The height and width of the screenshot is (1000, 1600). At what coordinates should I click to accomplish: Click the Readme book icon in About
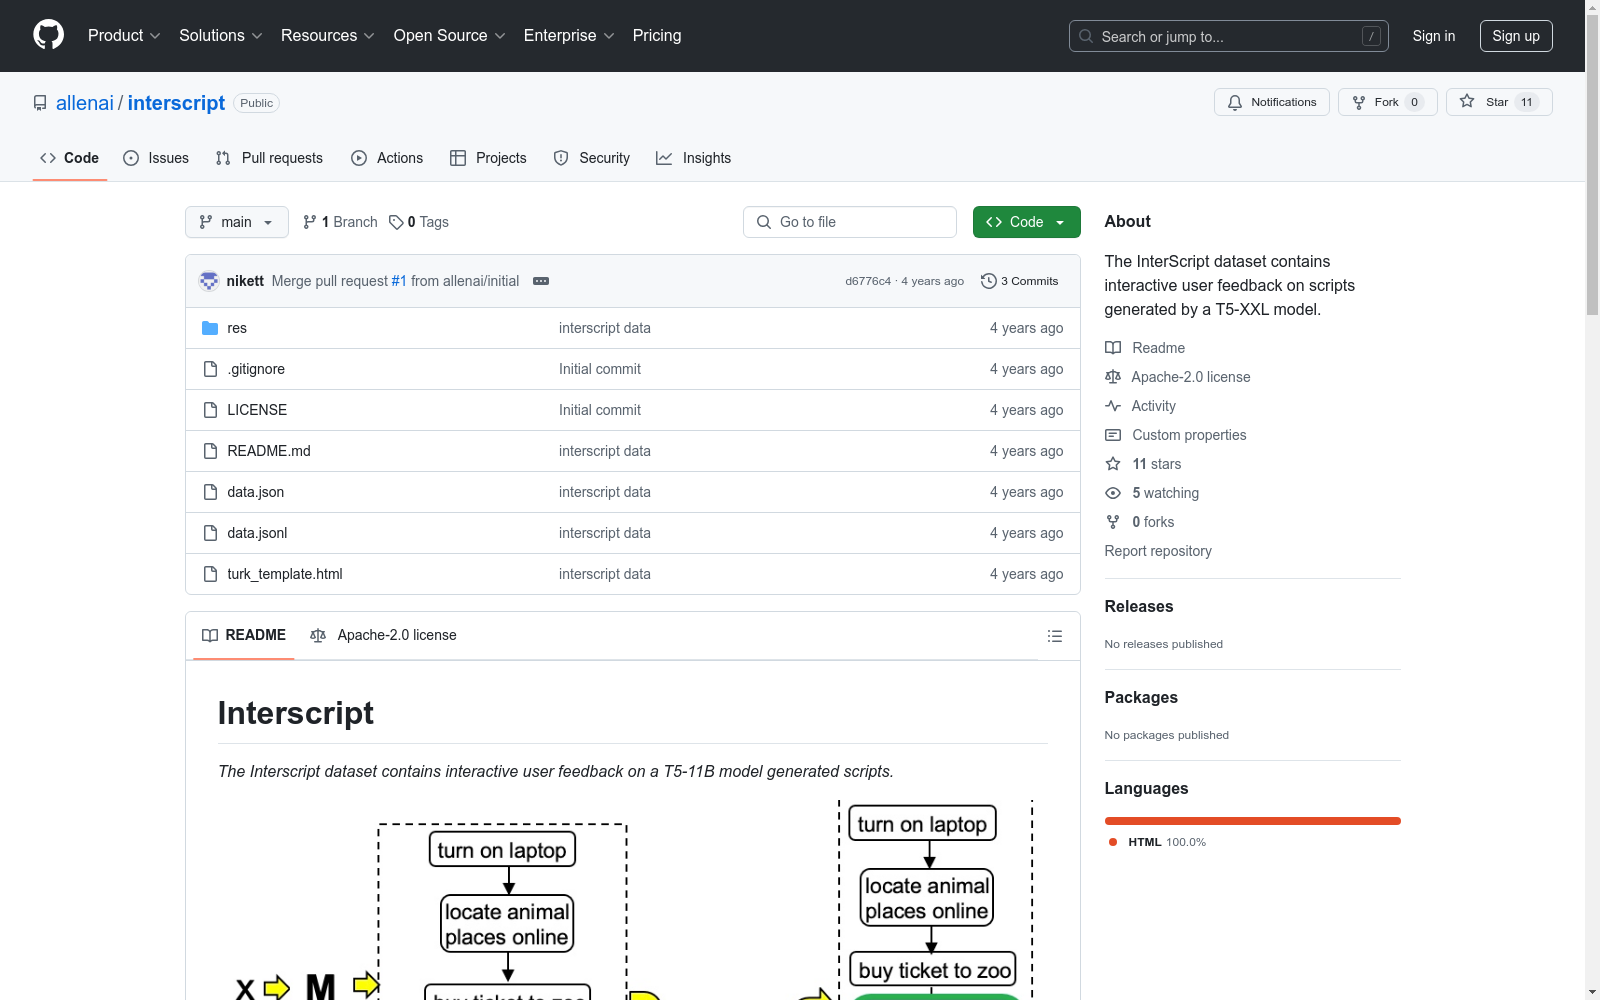pos(1113,348)
